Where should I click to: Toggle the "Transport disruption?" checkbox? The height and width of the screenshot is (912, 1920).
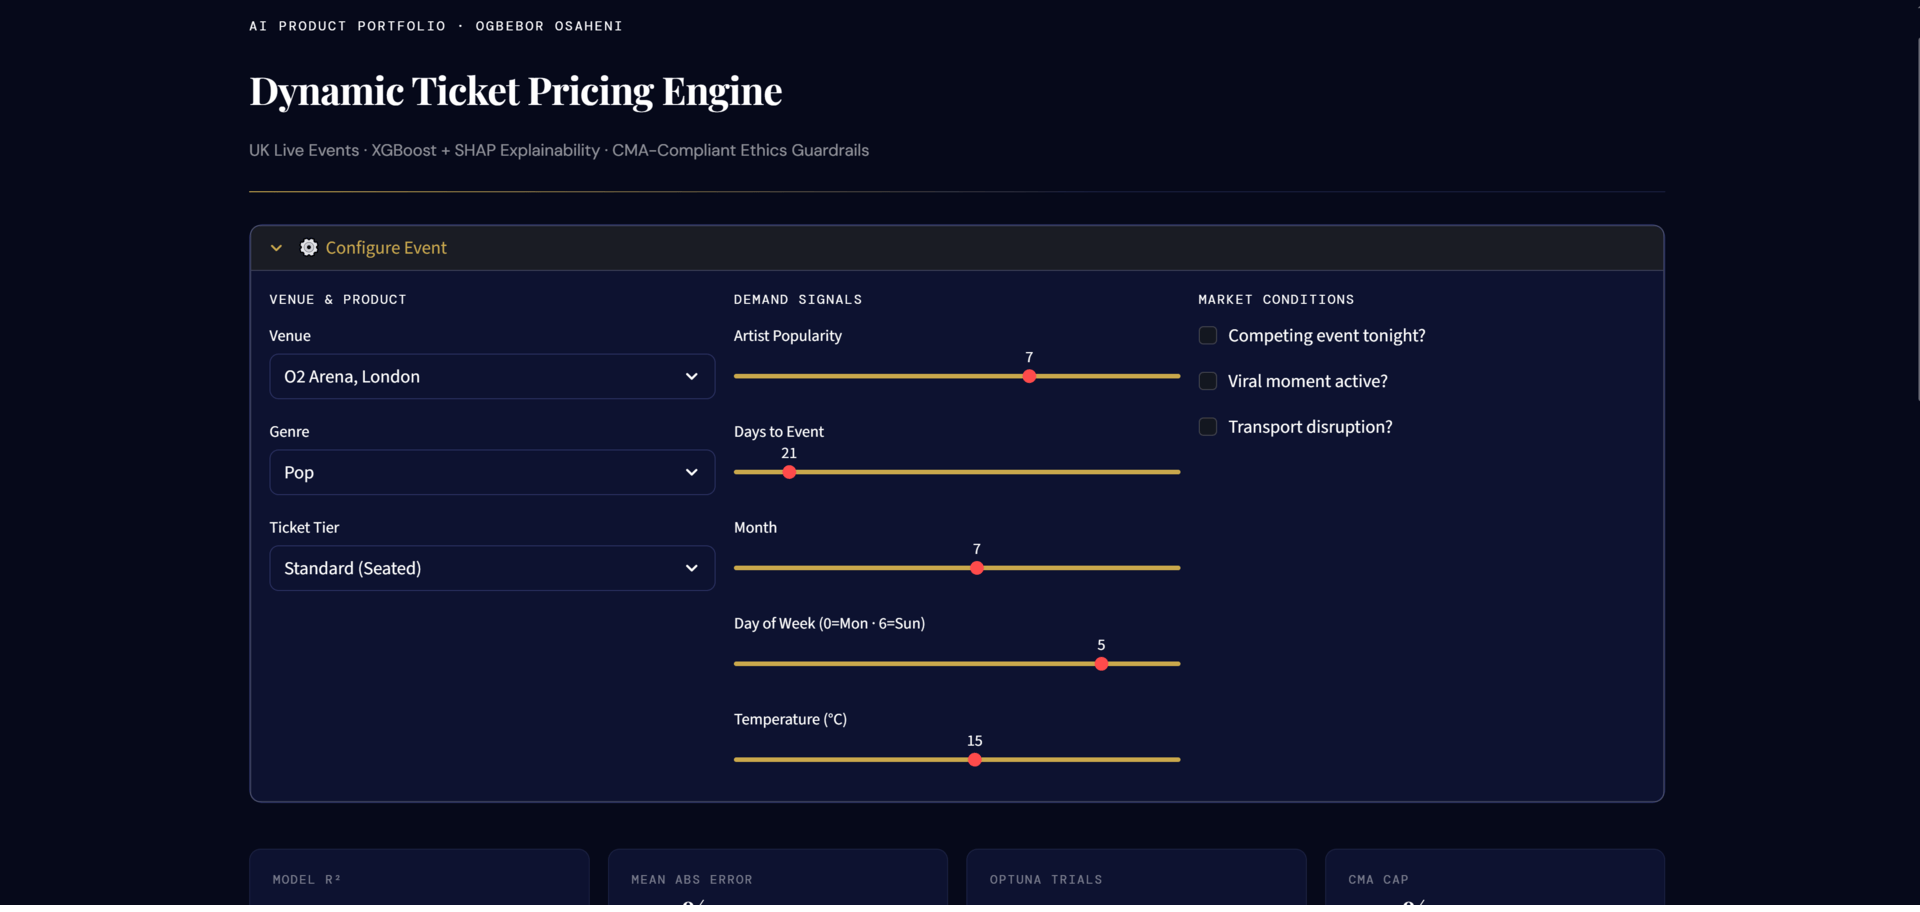pos(1207,426)
